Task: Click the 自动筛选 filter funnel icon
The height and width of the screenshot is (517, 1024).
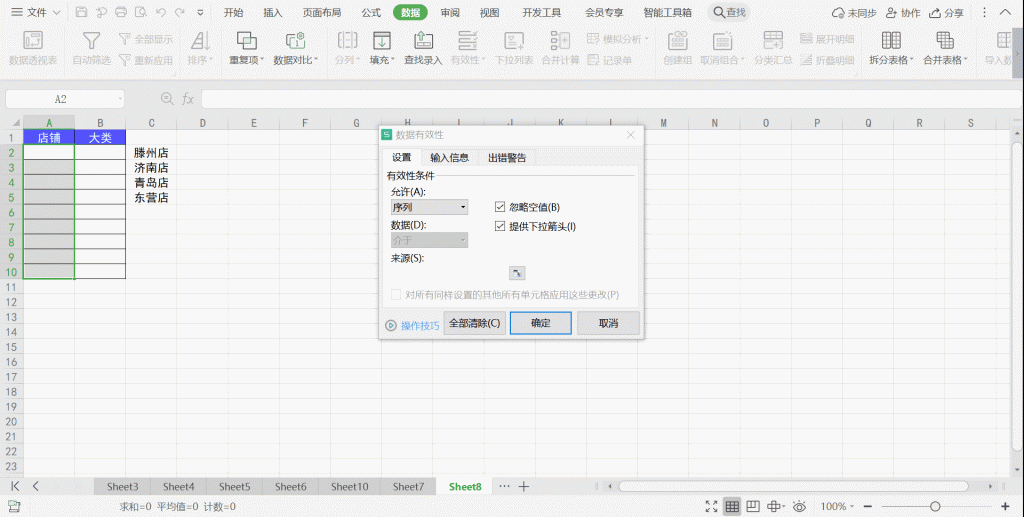Action: [91, 41]
